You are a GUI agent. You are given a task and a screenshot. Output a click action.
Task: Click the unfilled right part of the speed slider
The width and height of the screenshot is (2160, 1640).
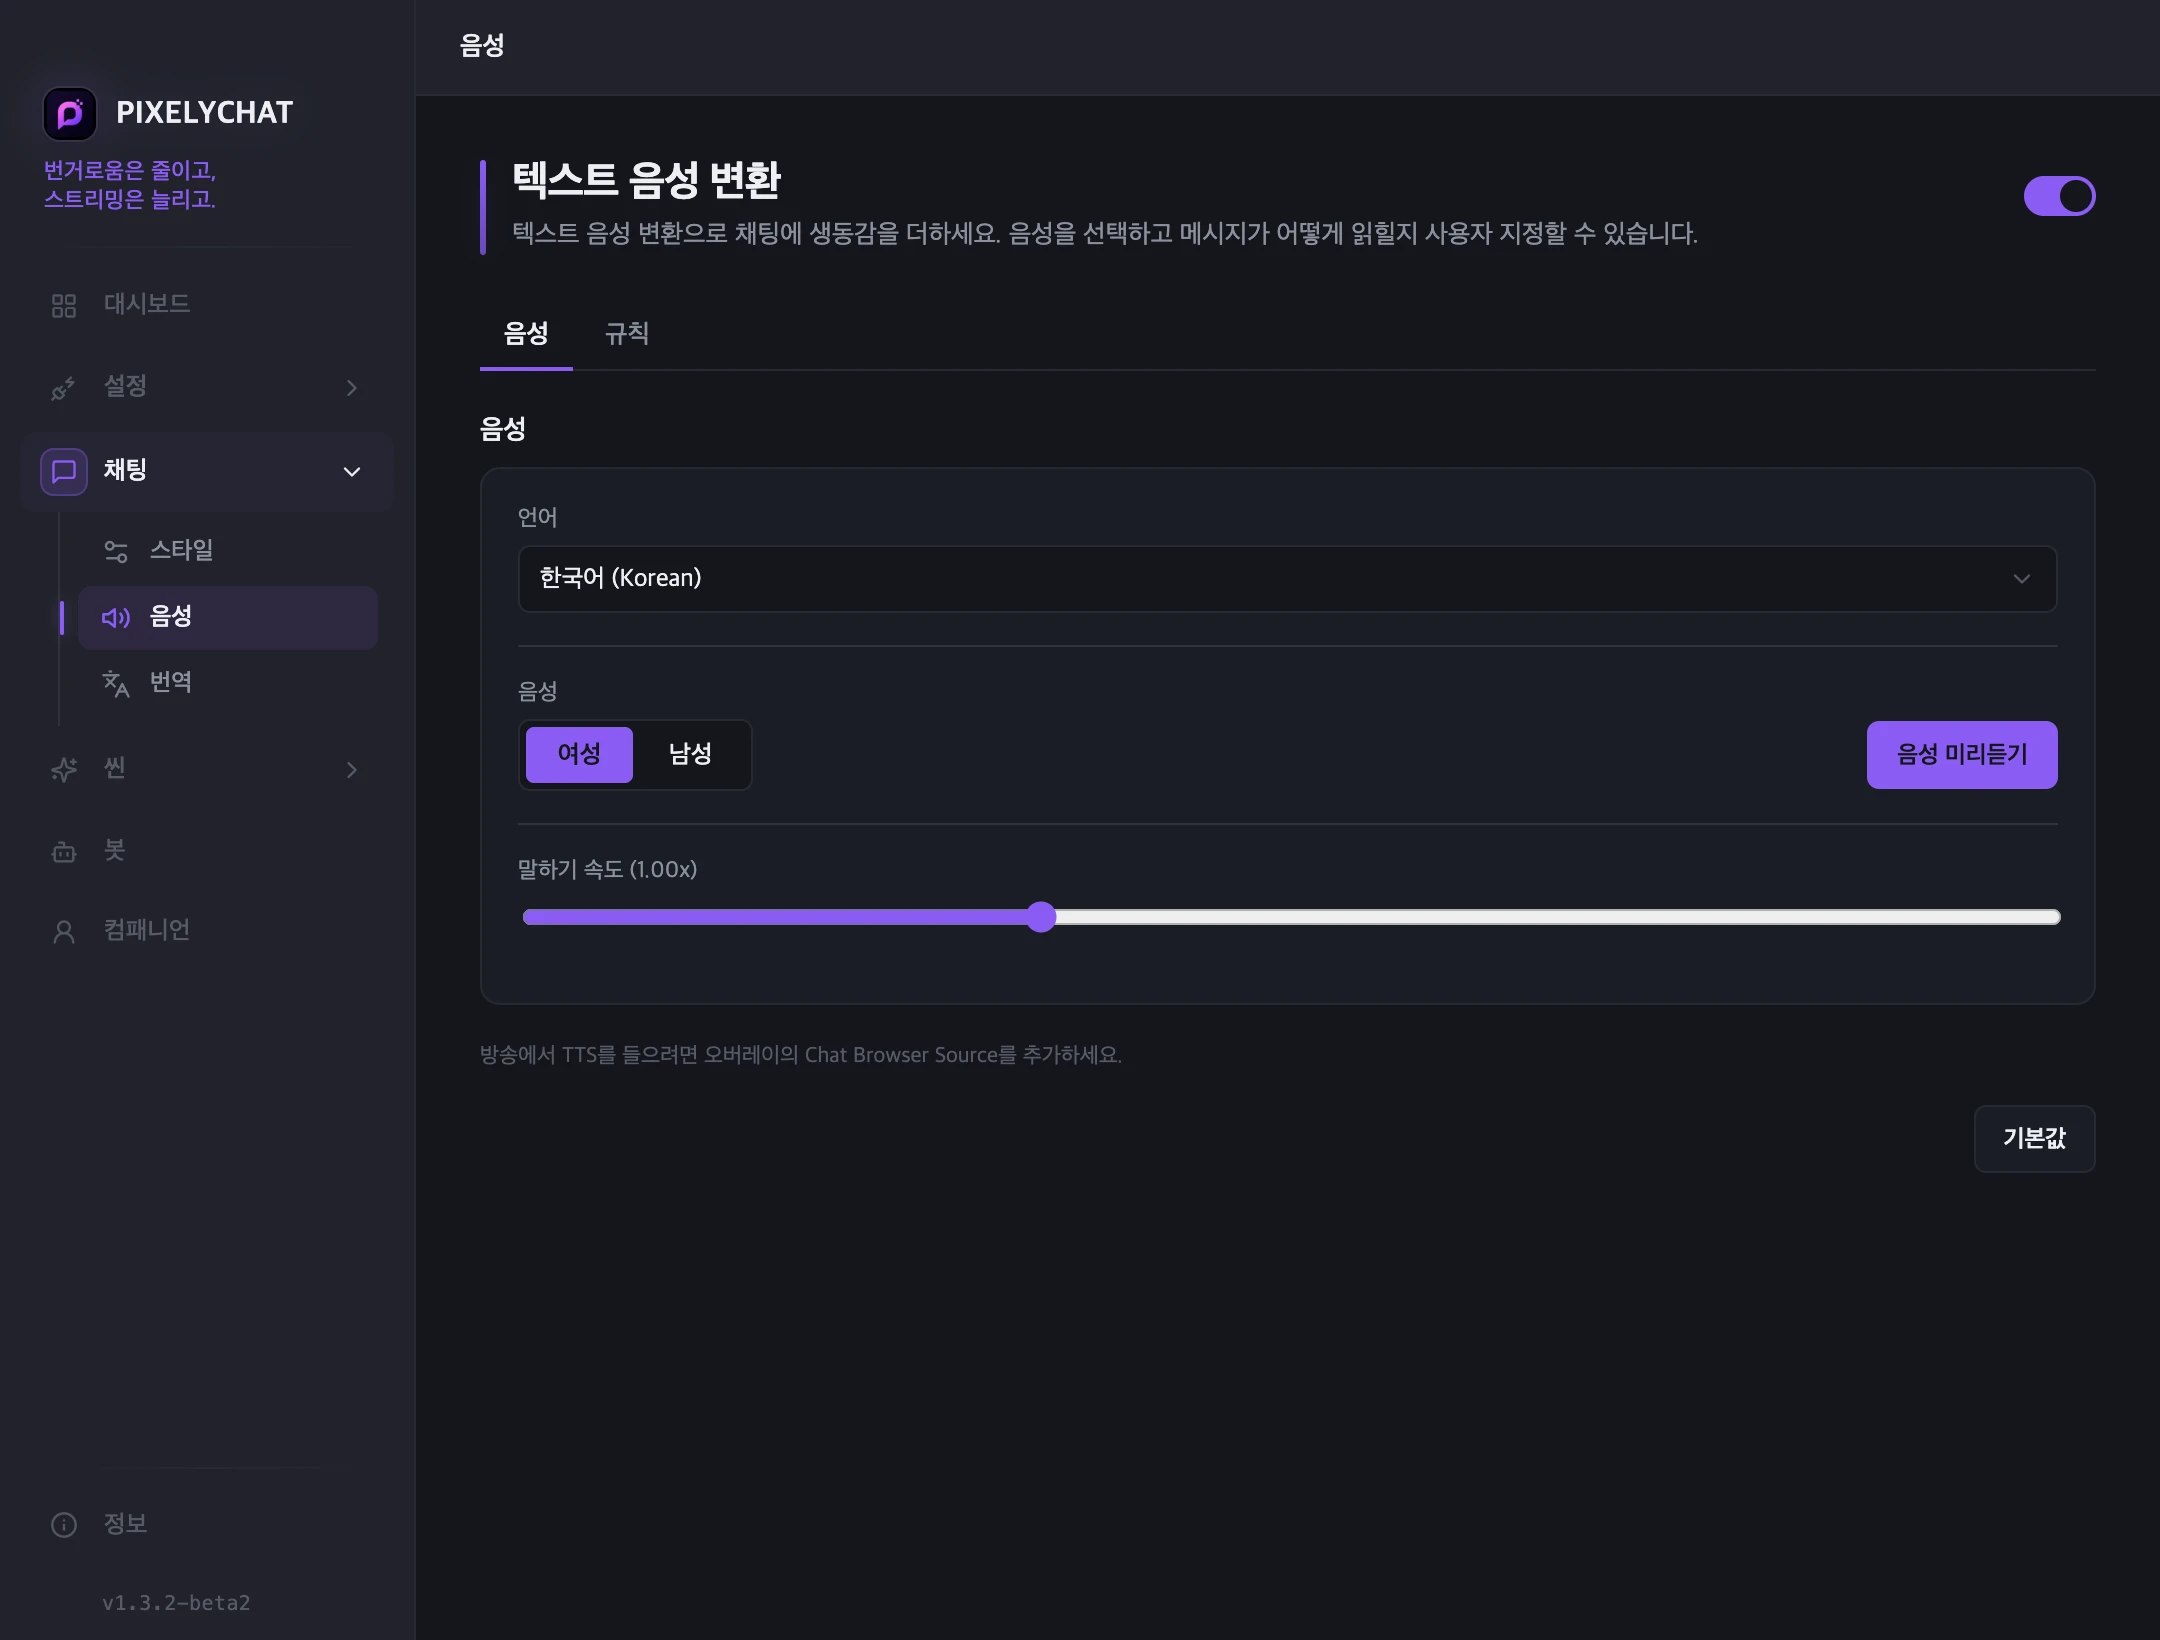click(x=1557, y=916)
